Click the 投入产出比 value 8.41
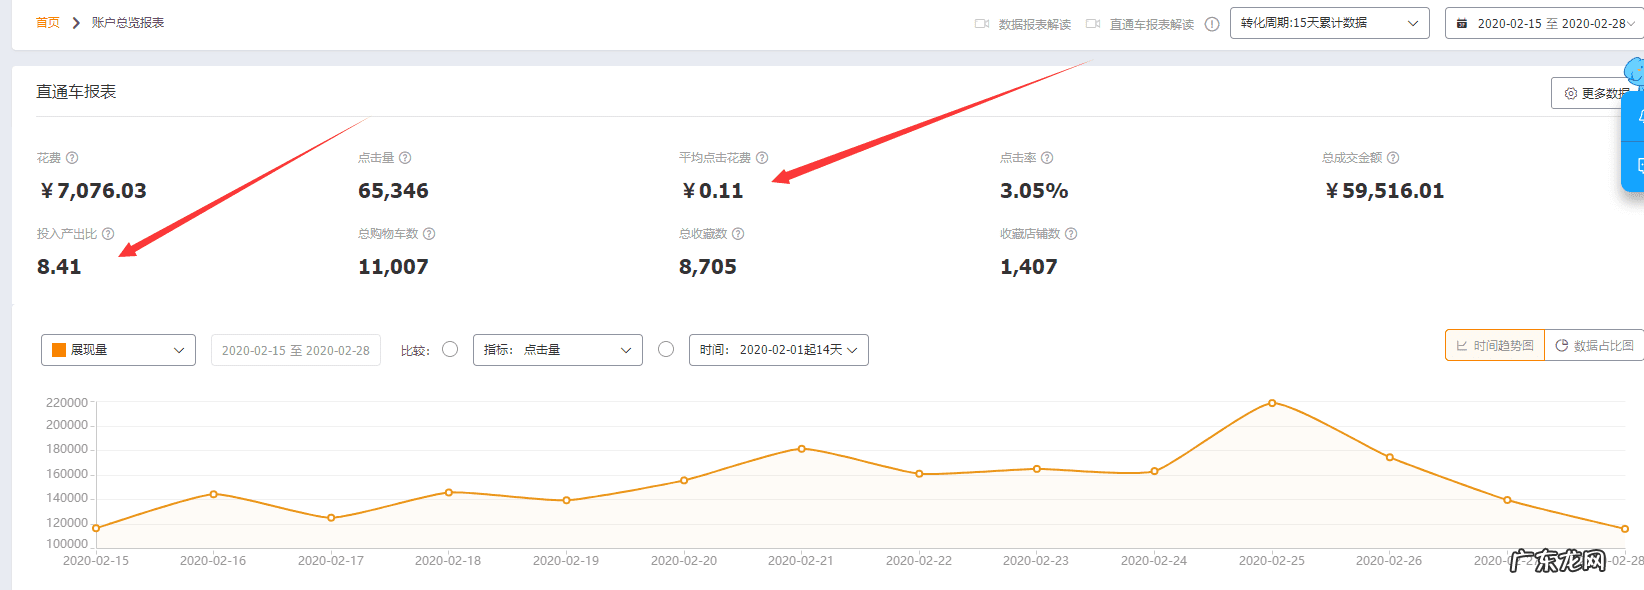1644x590 pixels. coord(59,267)
